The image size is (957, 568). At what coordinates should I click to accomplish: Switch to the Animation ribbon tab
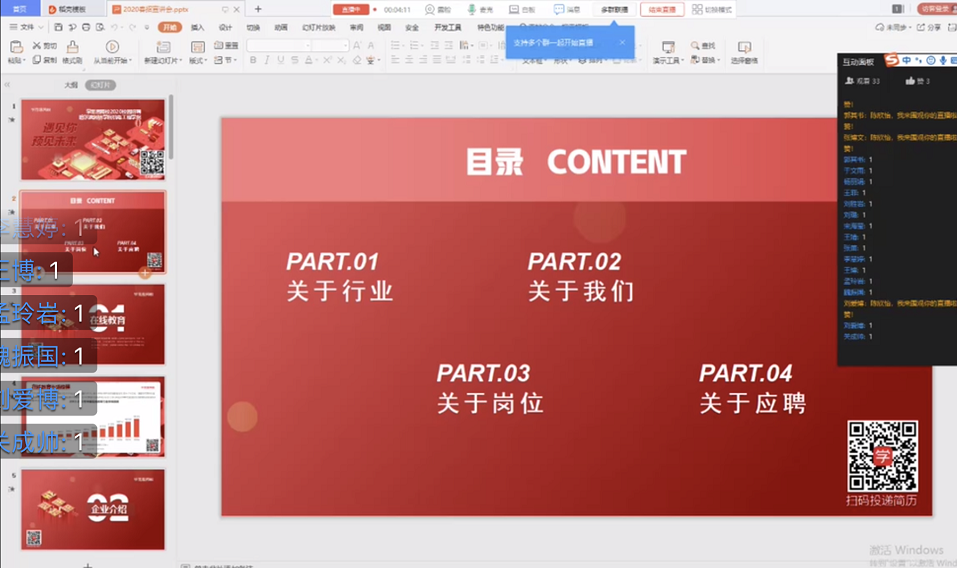(281, 27)
